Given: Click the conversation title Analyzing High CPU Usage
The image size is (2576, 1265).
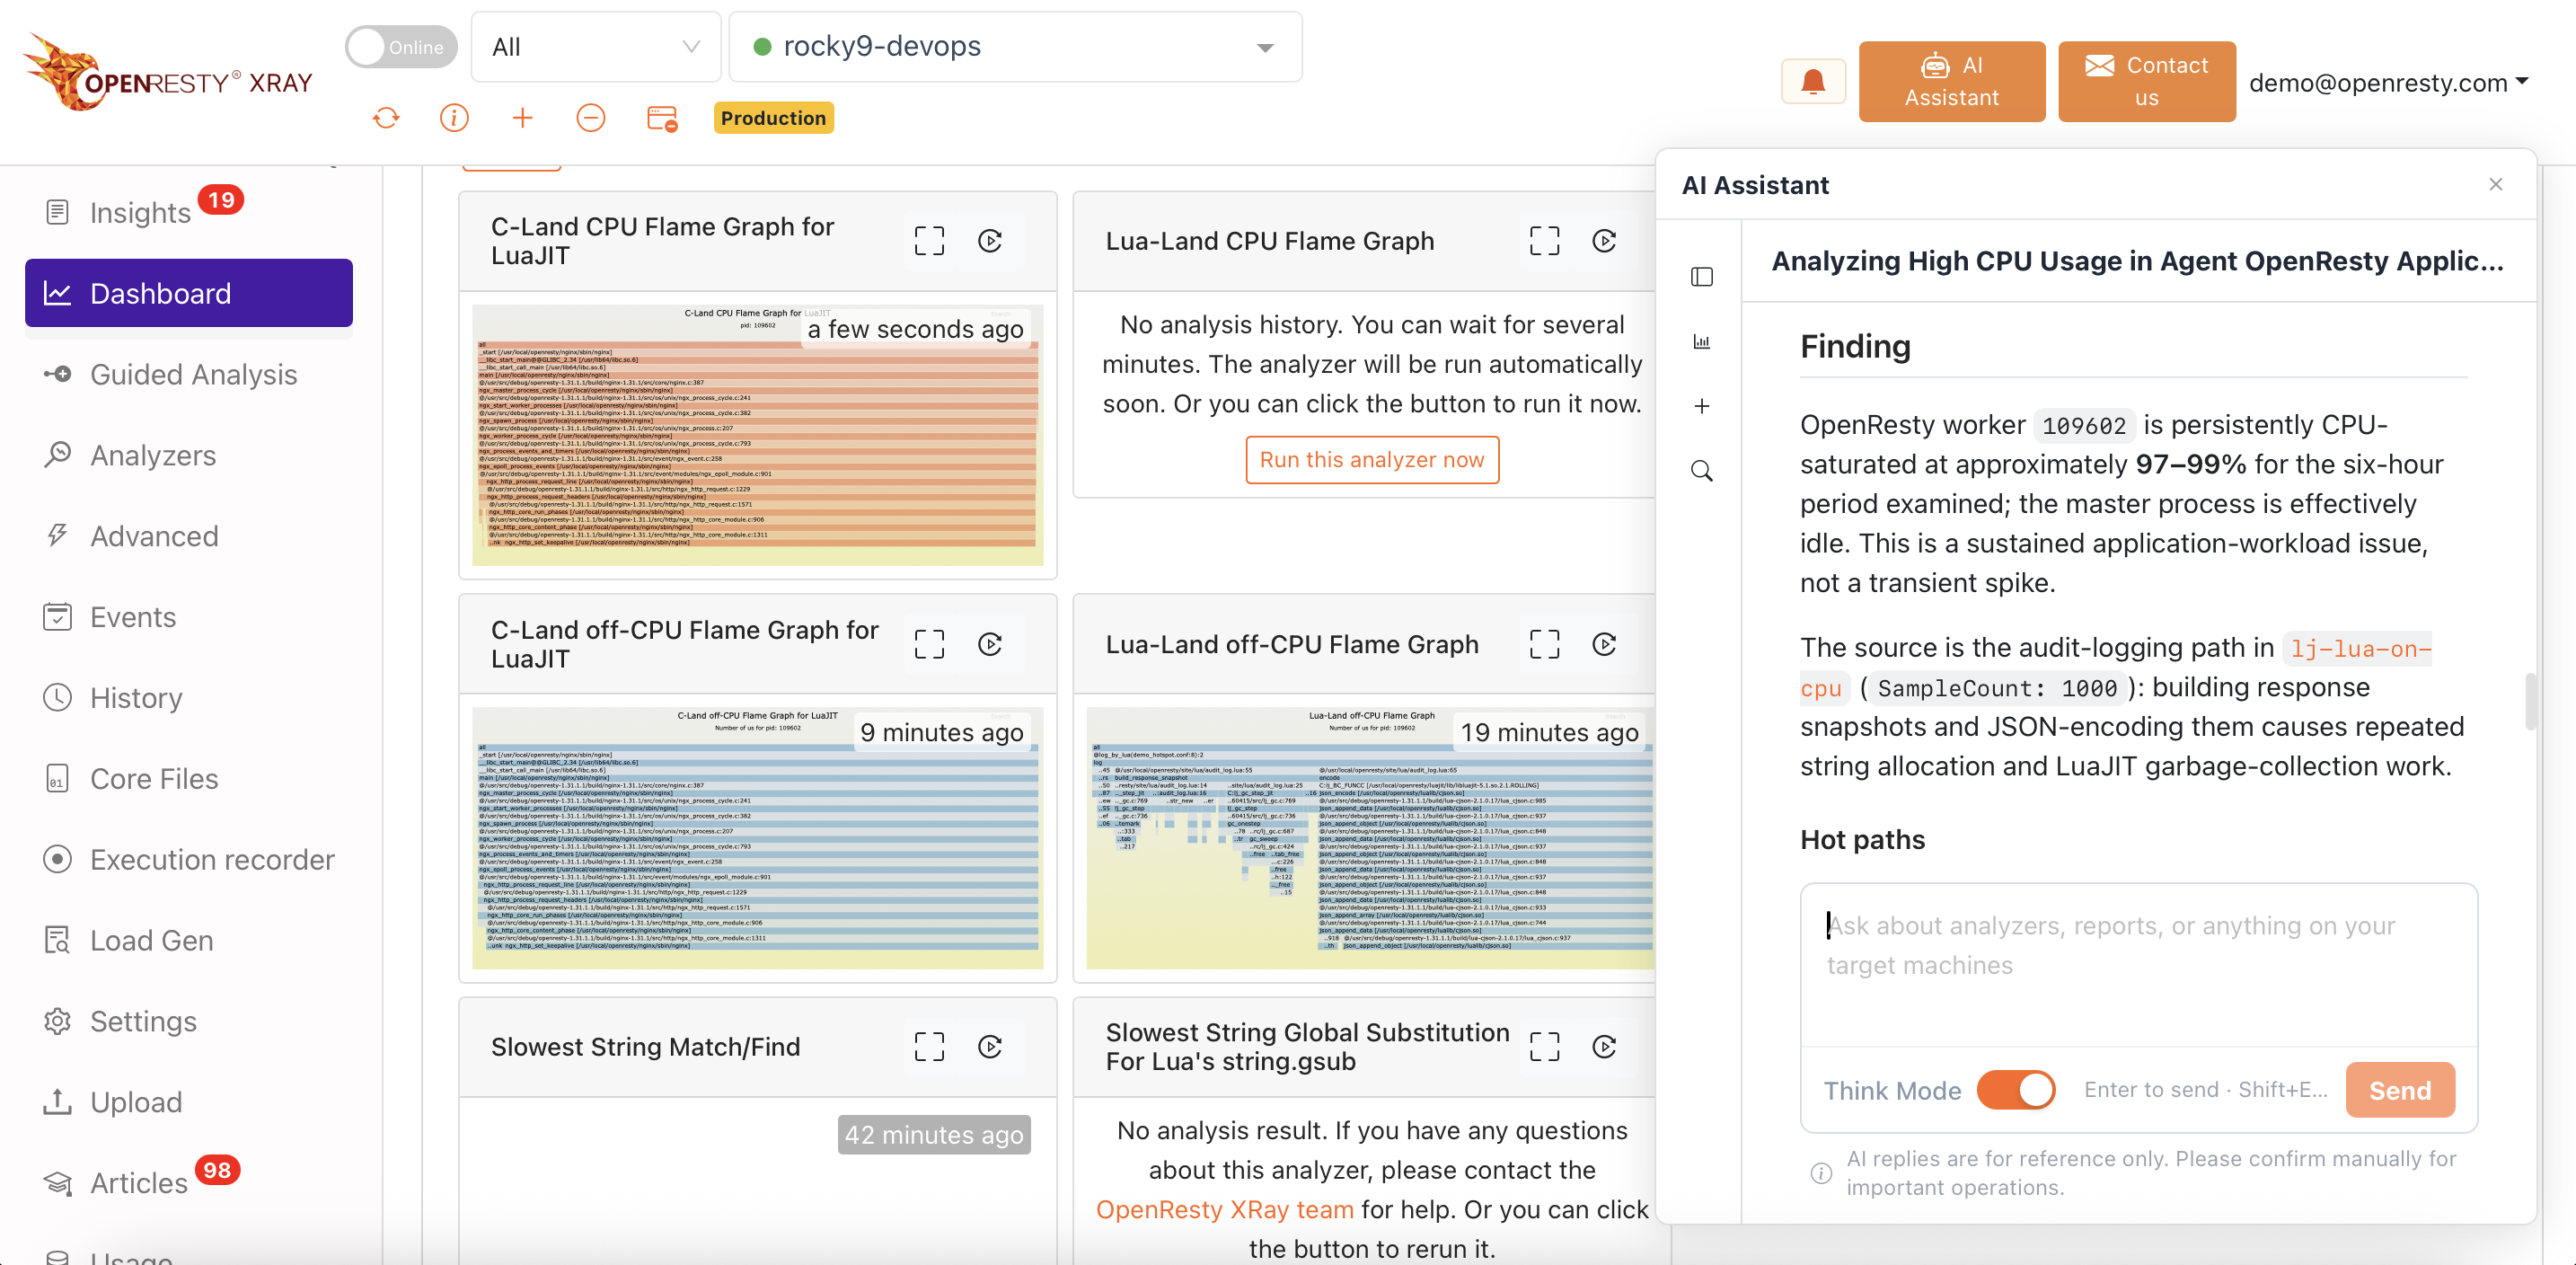Looking at the screenshot, I should [x=2137, y=261].
